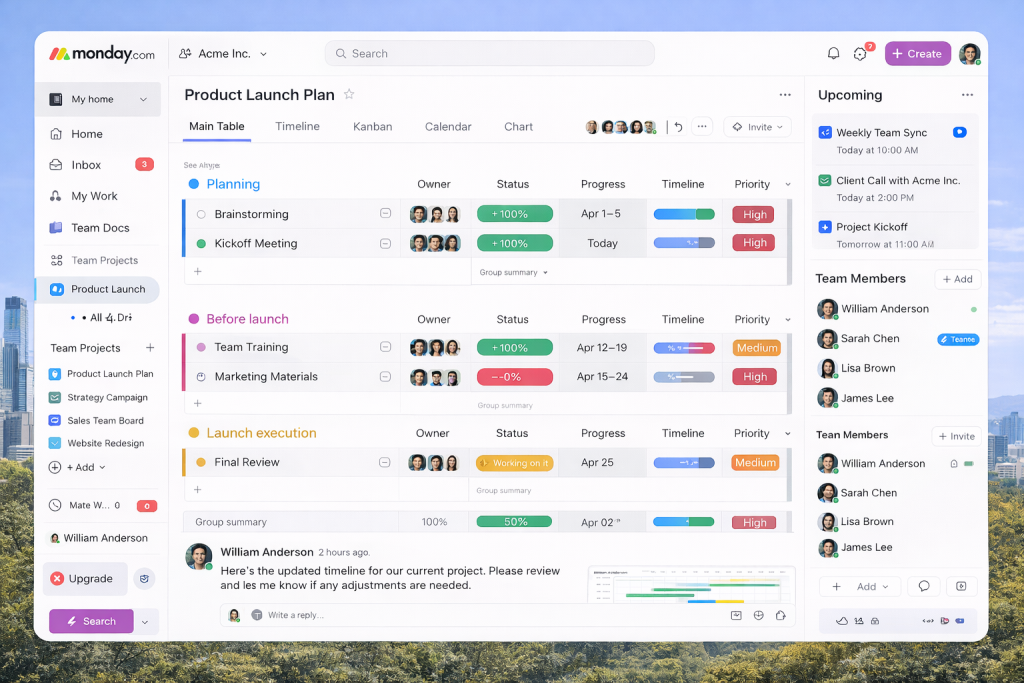The height and width of the screenshot is (683, 1024).
Task: Toggle the Brainstorming row status circle
Action: point(201,214)
